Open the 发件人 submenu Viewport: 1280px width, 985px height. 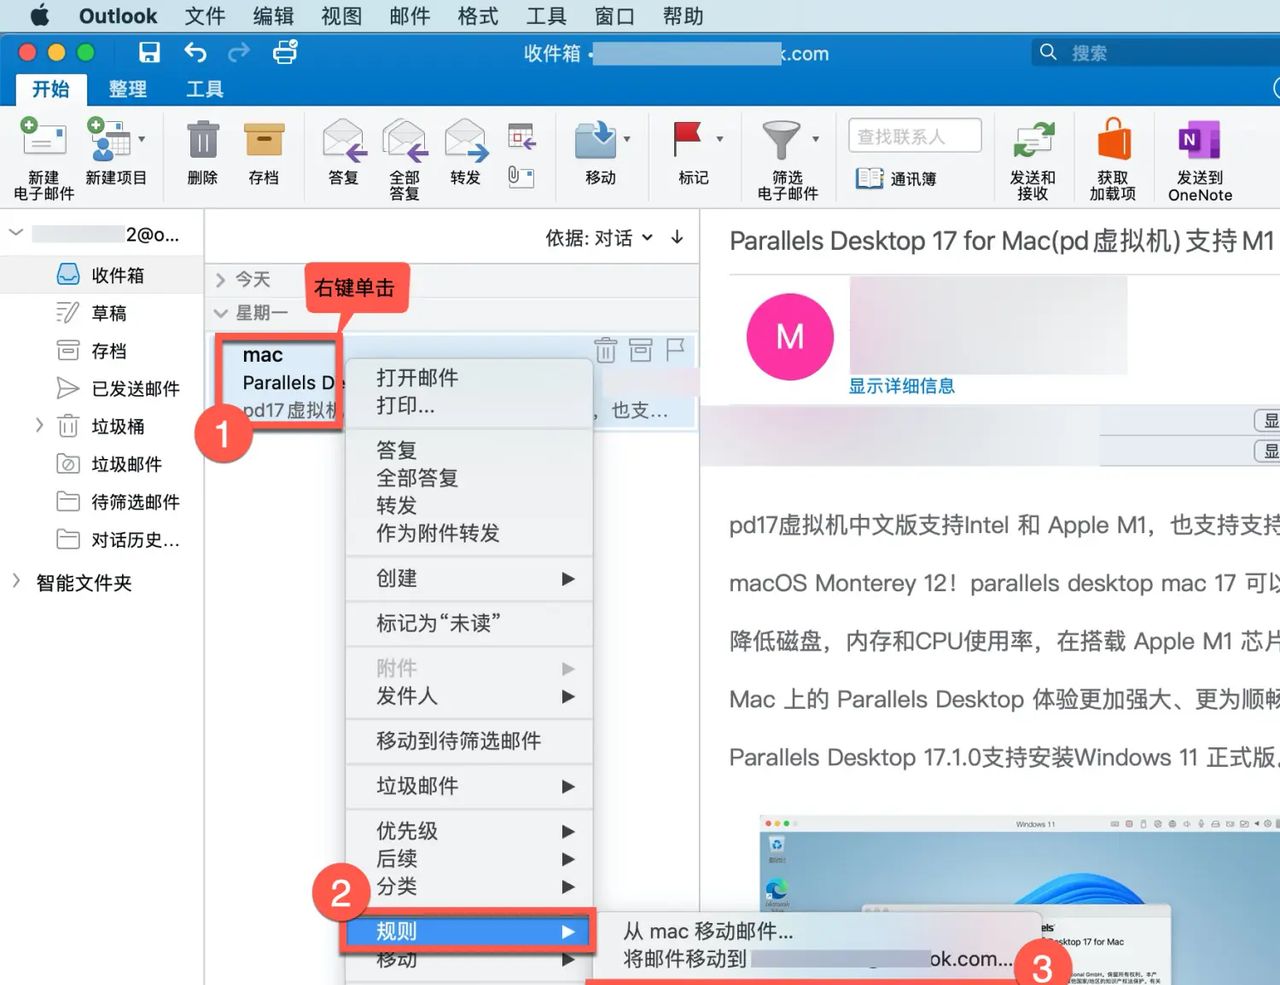point(469,696)
